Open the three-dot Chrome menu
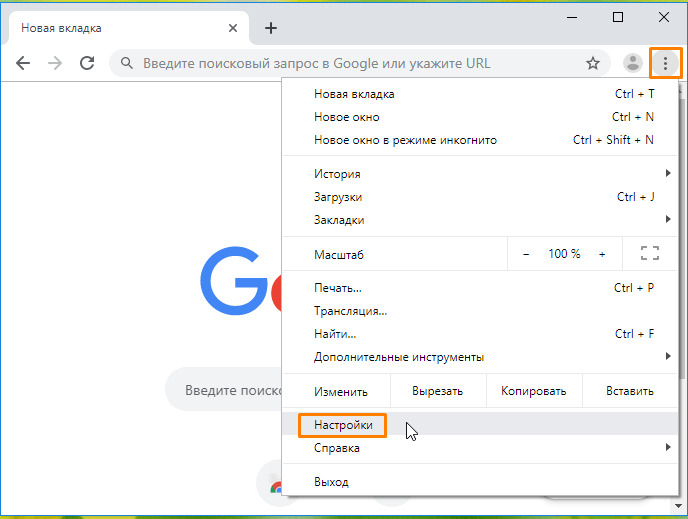Image resolution: width=688 pixels, height=519 pixels. (x=665, y=63)
